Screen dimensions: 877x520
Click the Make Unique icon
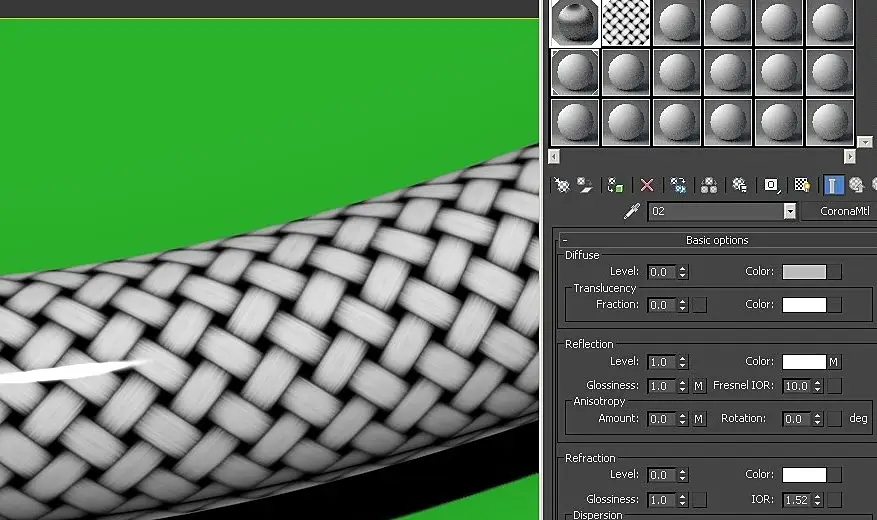[x=709, y=185]
